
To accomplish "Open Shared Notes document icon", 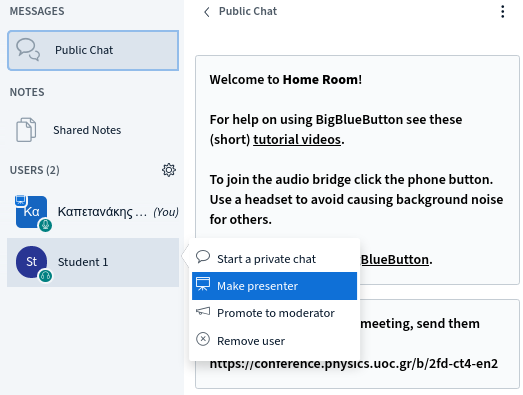I will click(x=26, y=130).
